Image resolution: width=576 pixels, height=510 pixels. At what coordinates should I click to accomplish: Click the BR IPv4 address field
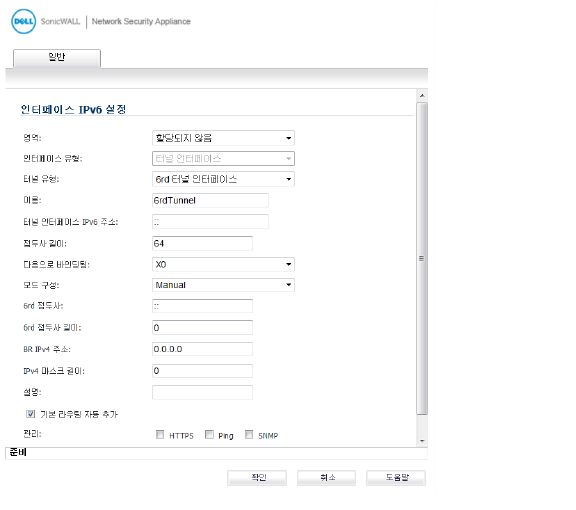[x=202, y=349]
